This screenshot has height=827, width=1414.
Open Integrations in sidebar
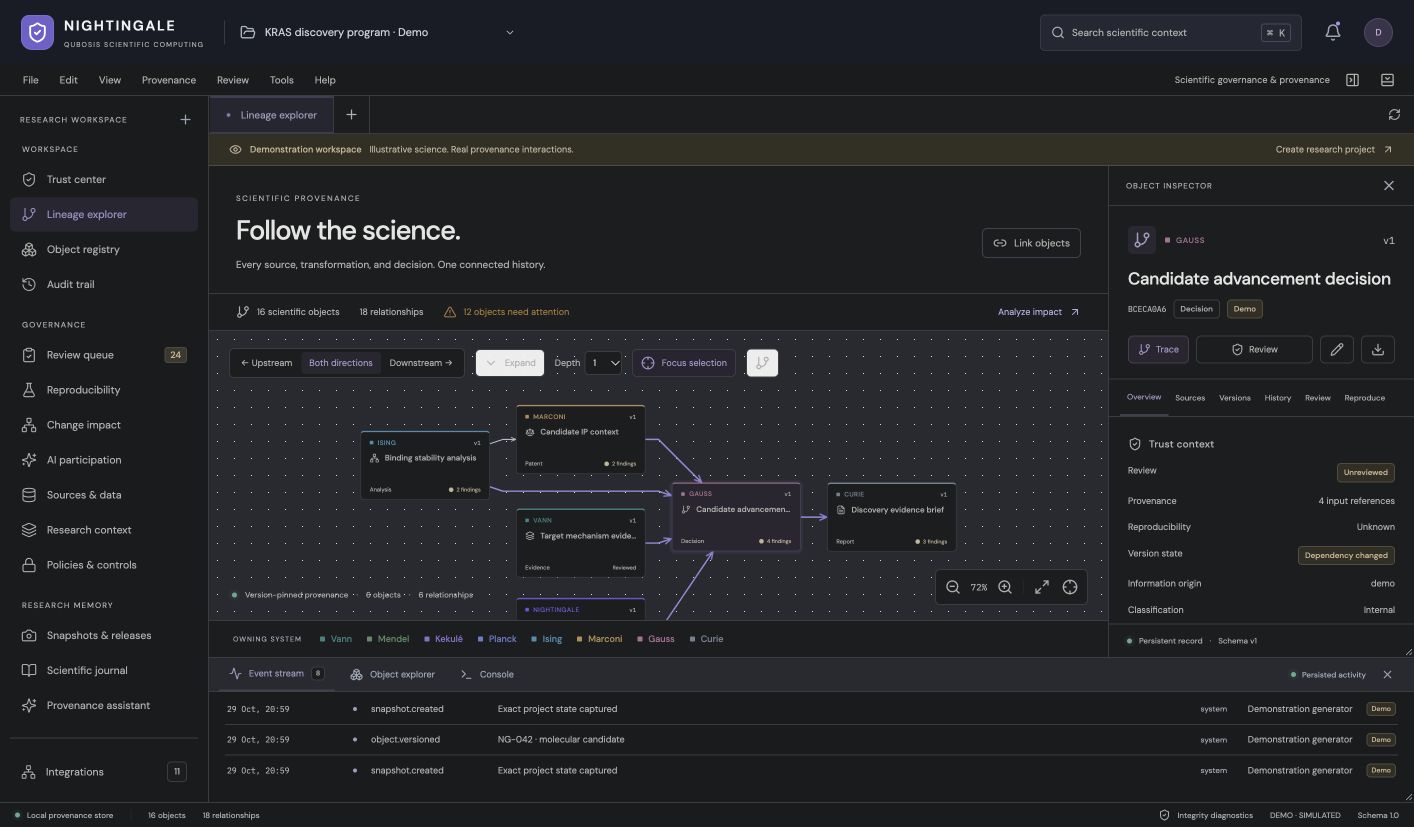pos(104,772)
